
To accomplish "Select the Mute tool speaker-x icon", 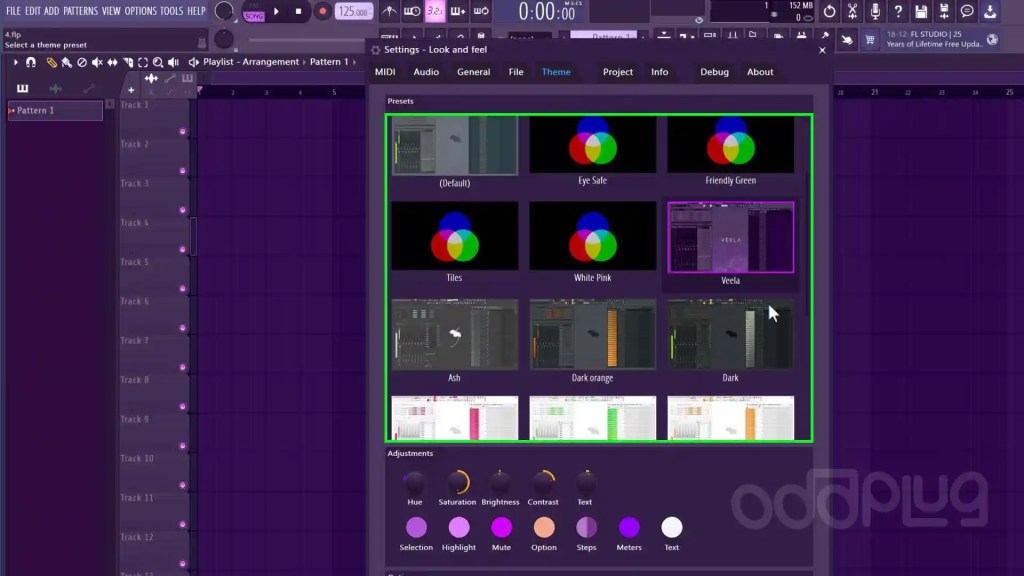I will (x=97, y=62).
